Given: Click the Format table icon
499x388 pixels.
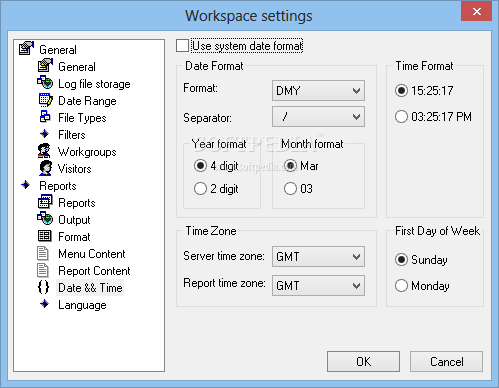Looking at the screenshot, I should (45, 236).
